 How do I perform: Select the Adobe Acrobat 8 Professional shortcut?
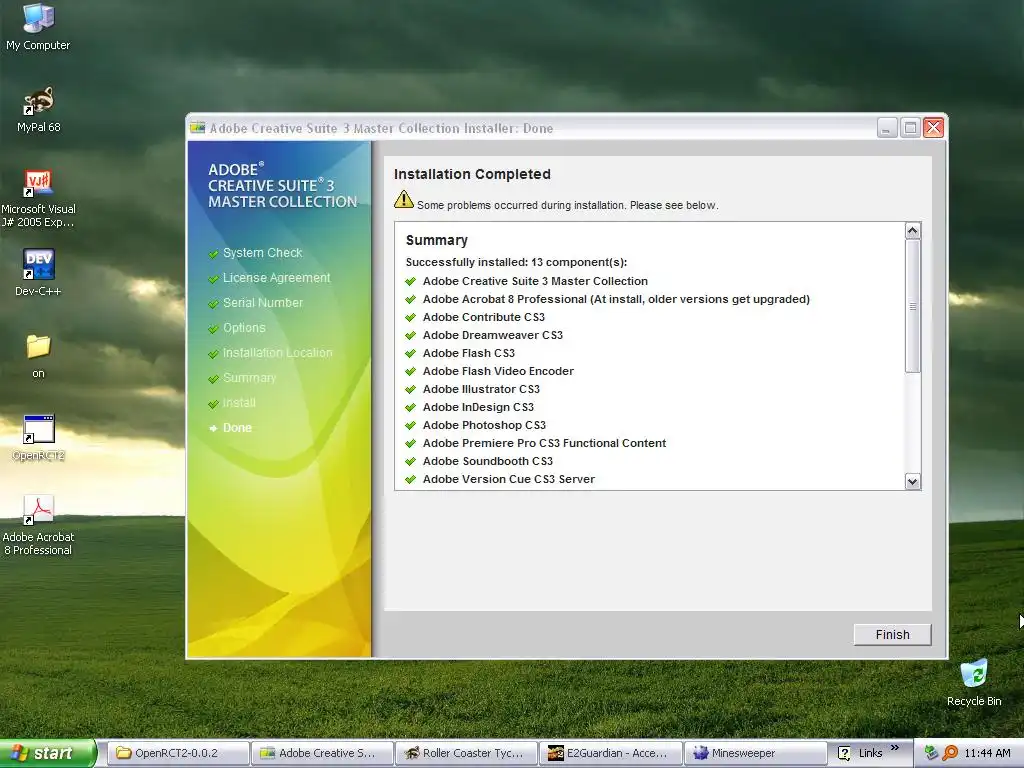[x=38, y=525]
